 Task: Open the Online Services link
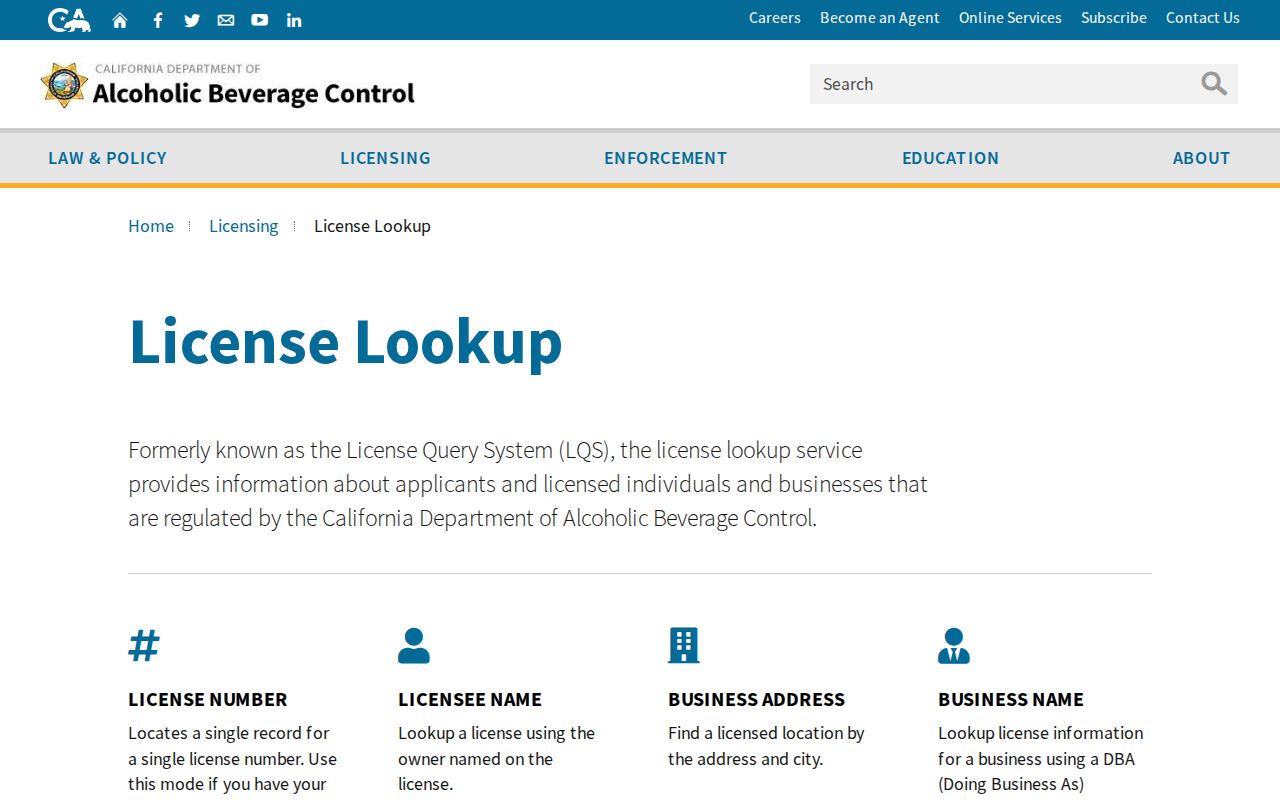click(1010, 18)
